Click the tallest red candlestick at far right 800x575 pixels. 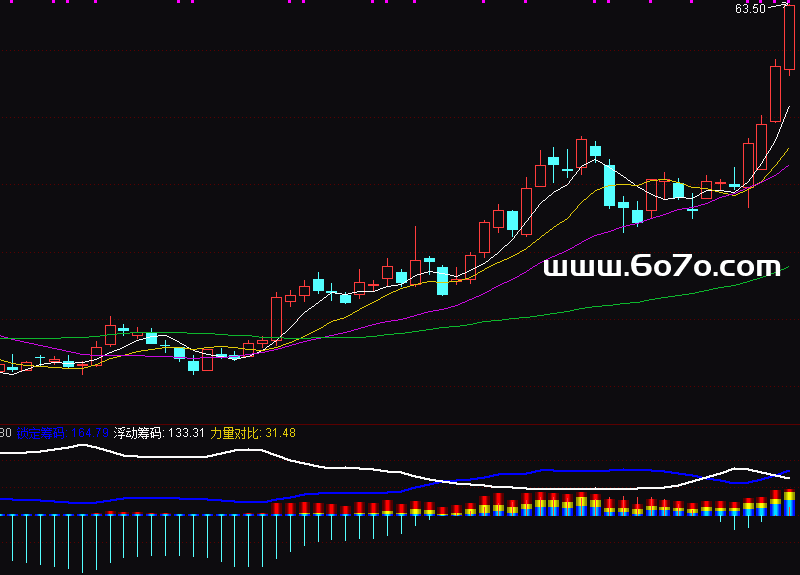[789, 38]
